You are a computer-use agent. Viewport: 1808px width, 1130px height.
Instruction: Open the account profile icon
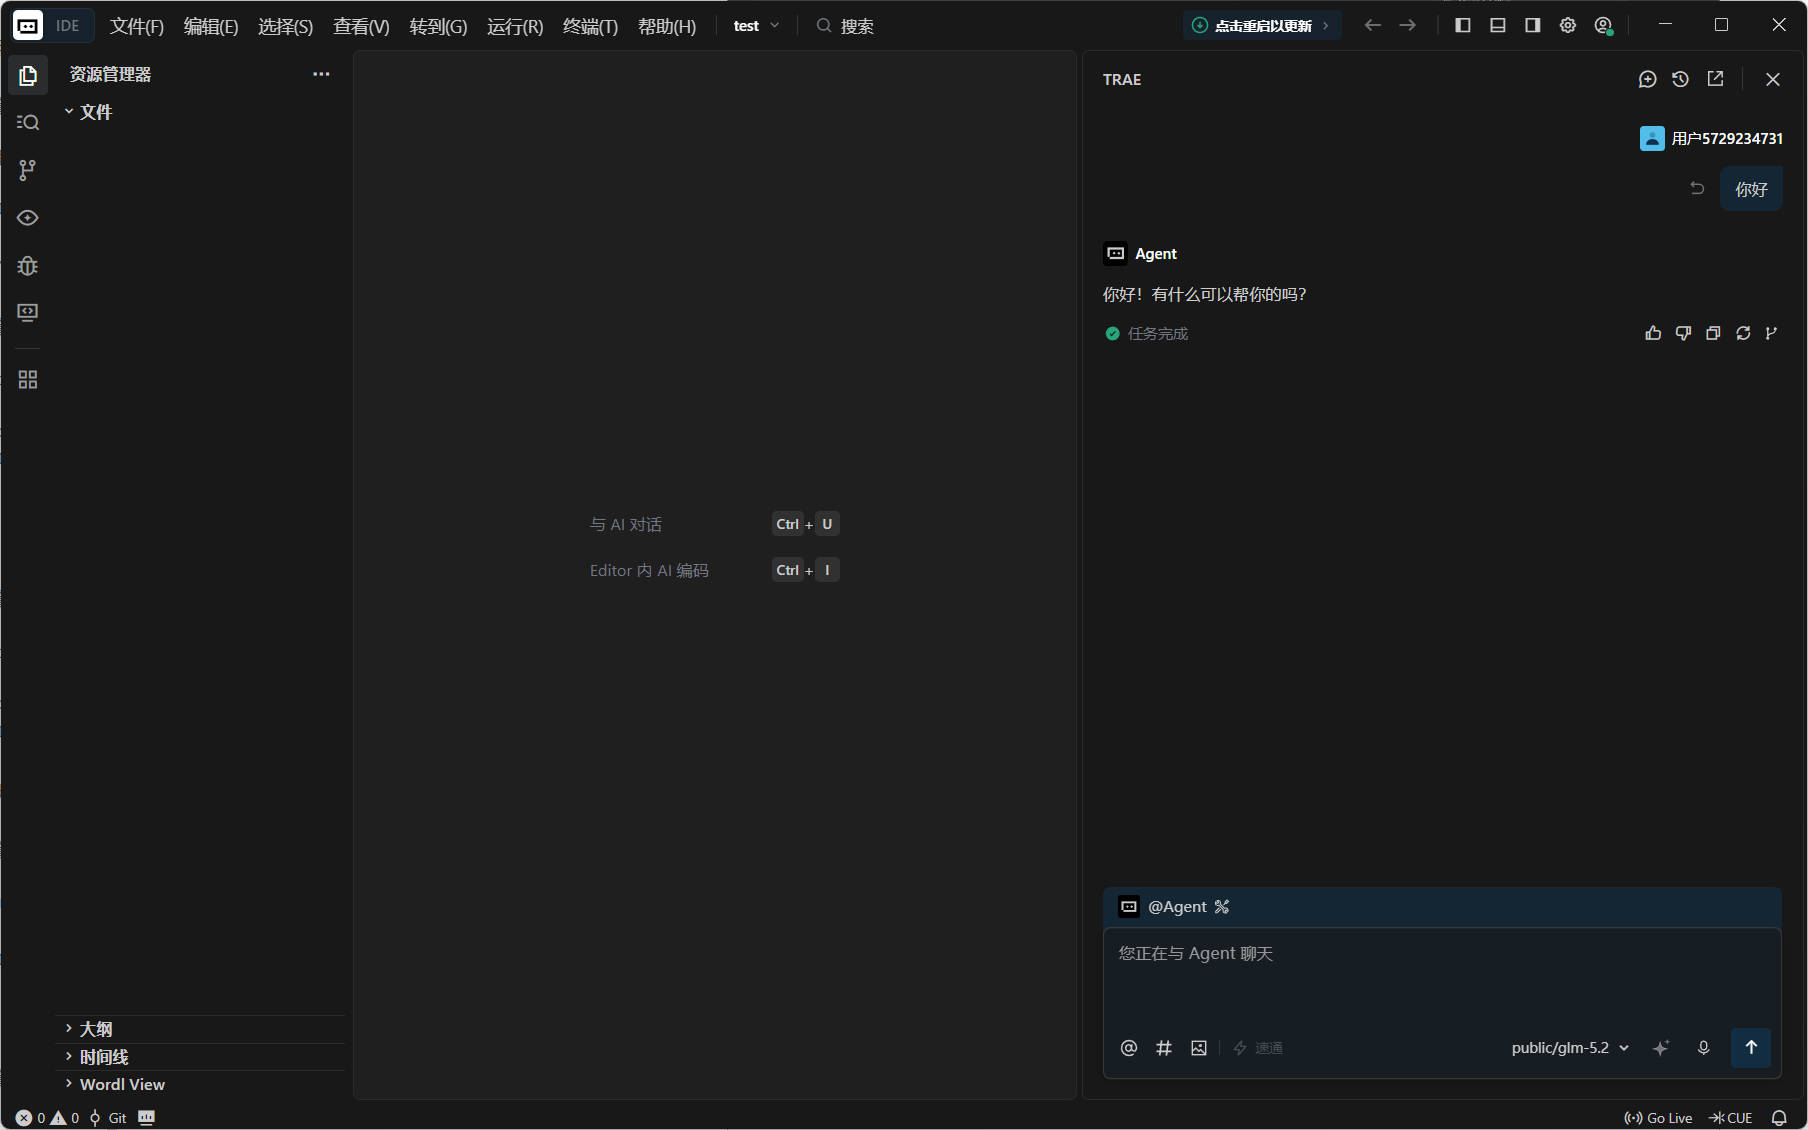tap(1604, 26)
